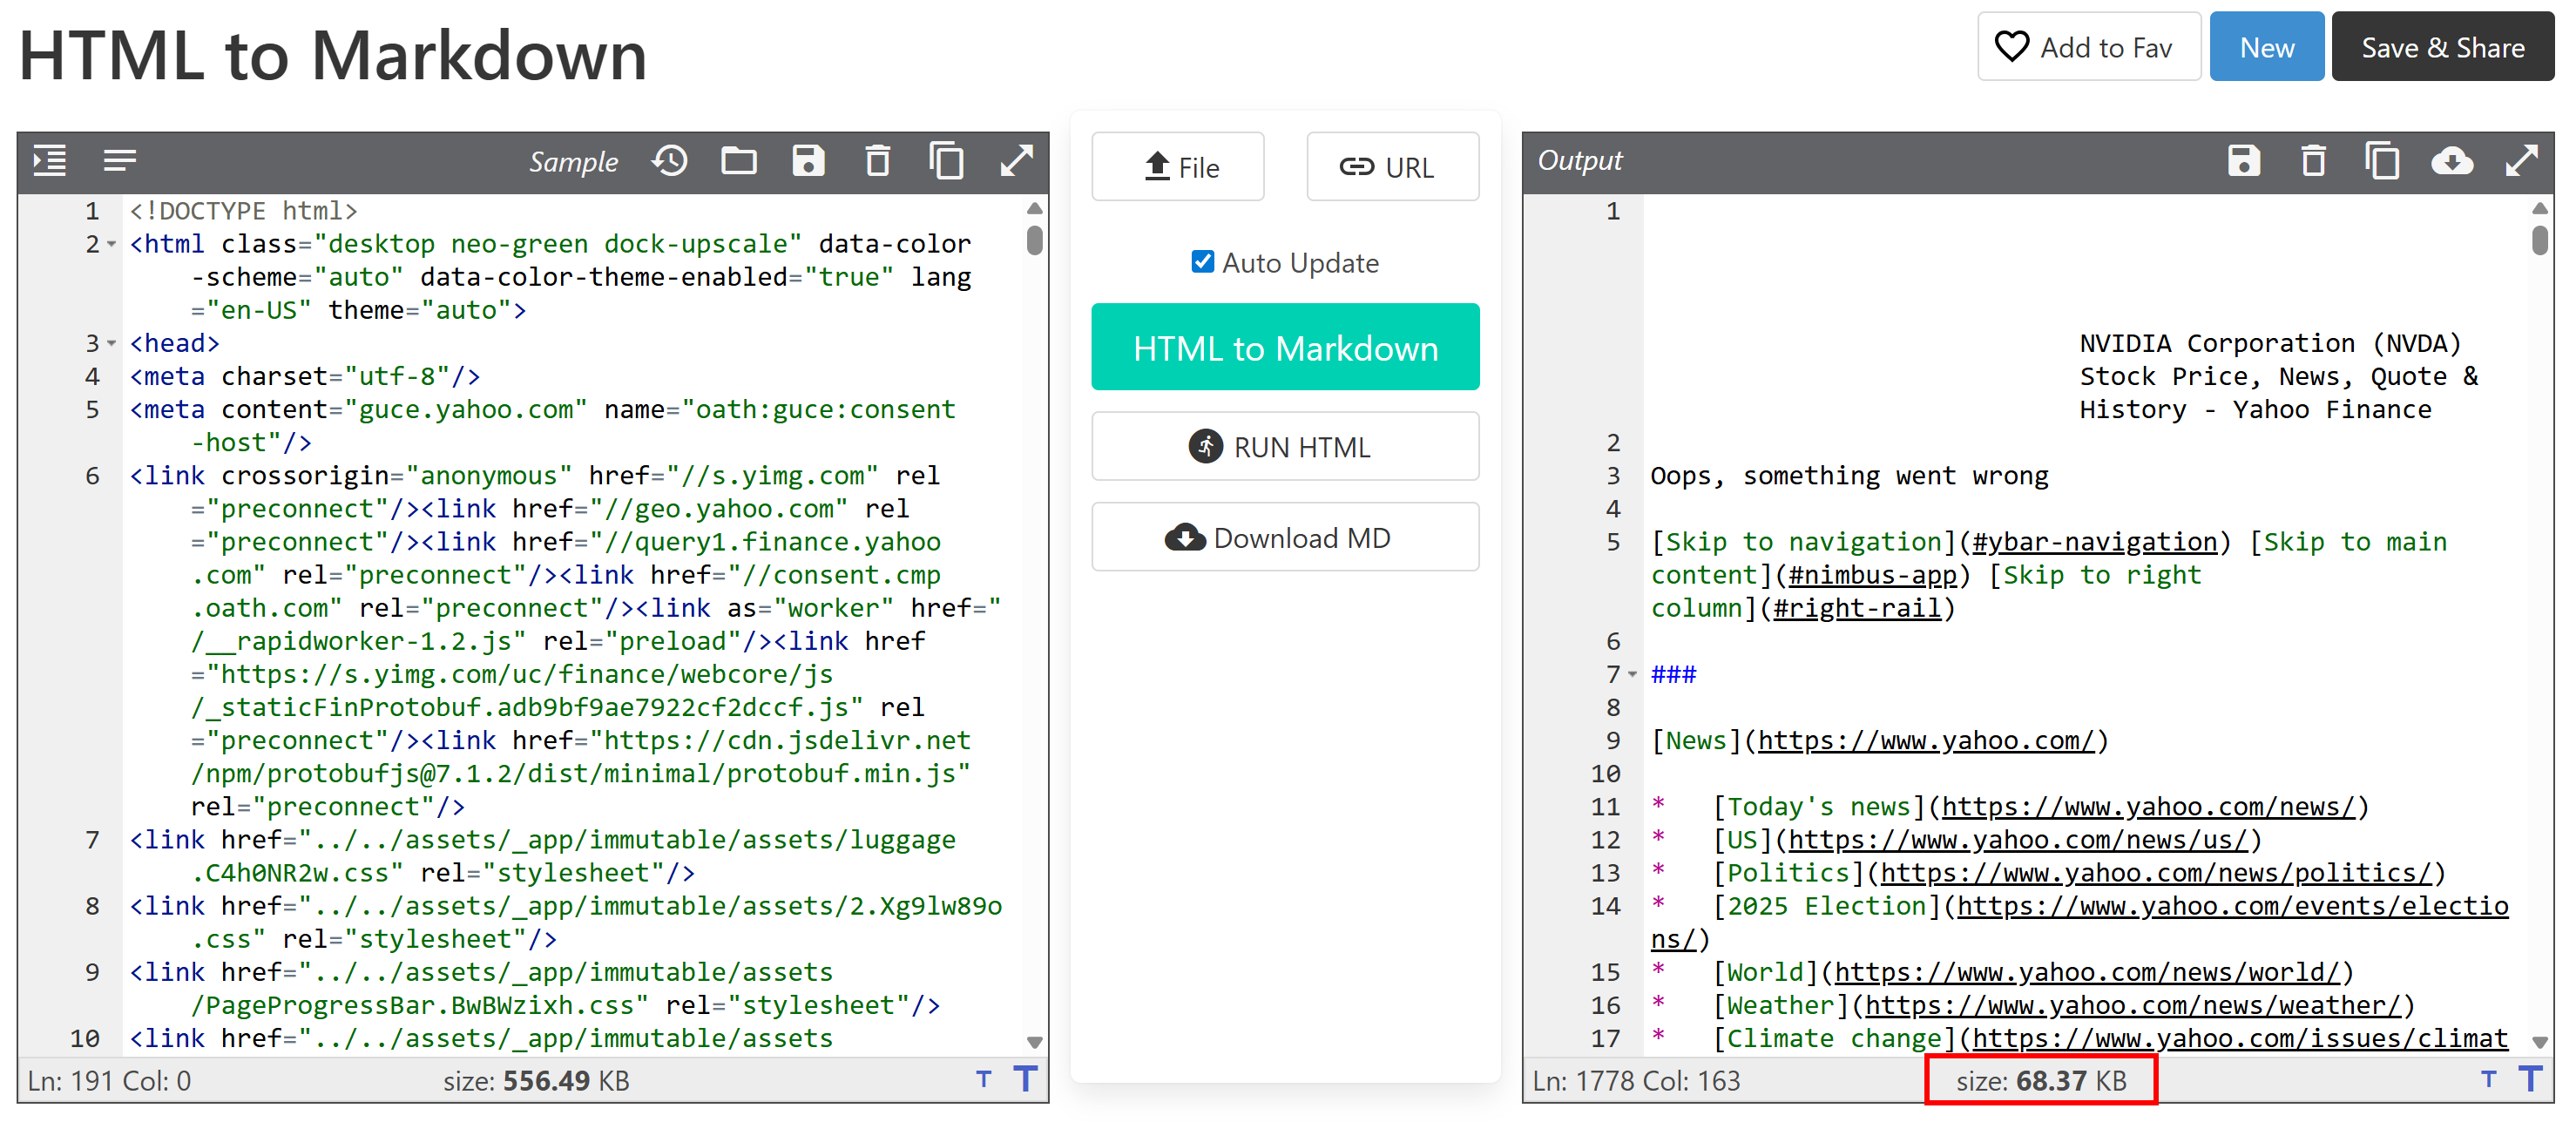The width and height of the screenshot is (2576, 1122).
Task: Expand the output panel to fullscreen
Action: [x=2521, y=161]
